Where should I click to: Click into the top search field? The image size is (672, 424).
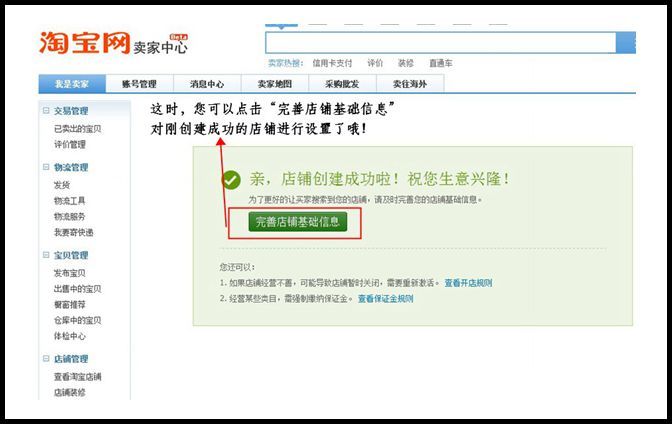(440, 43)
